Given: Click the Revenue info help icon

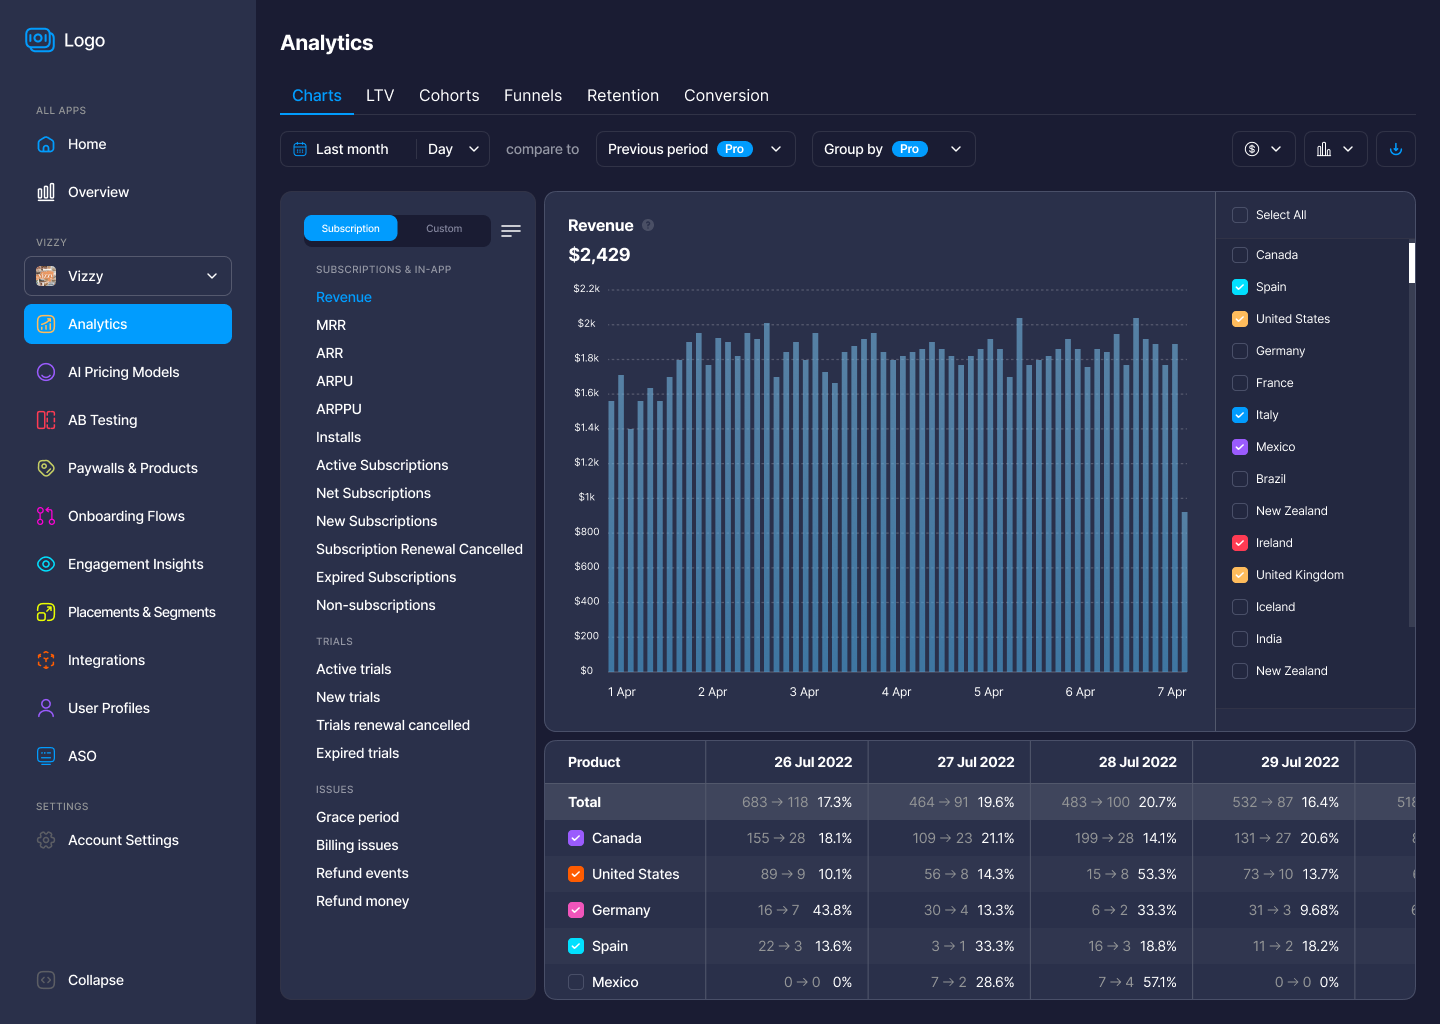Looking at the screenshot, I should (648, 225).
